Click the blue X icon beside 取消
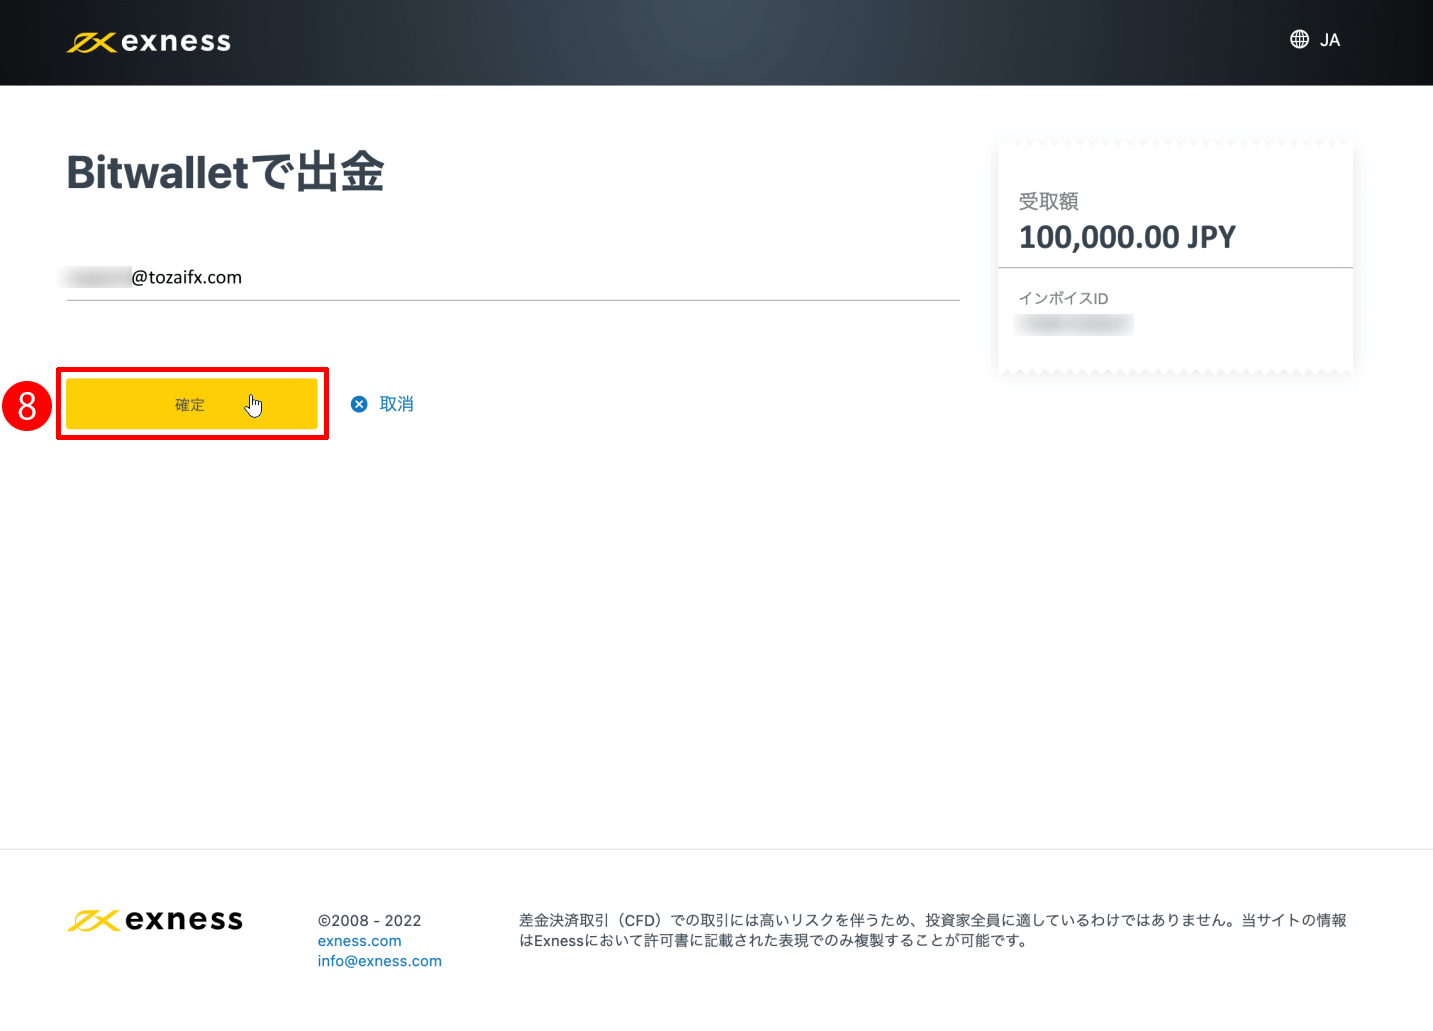The image size is (1433, 1031). [x=359, y=404]
